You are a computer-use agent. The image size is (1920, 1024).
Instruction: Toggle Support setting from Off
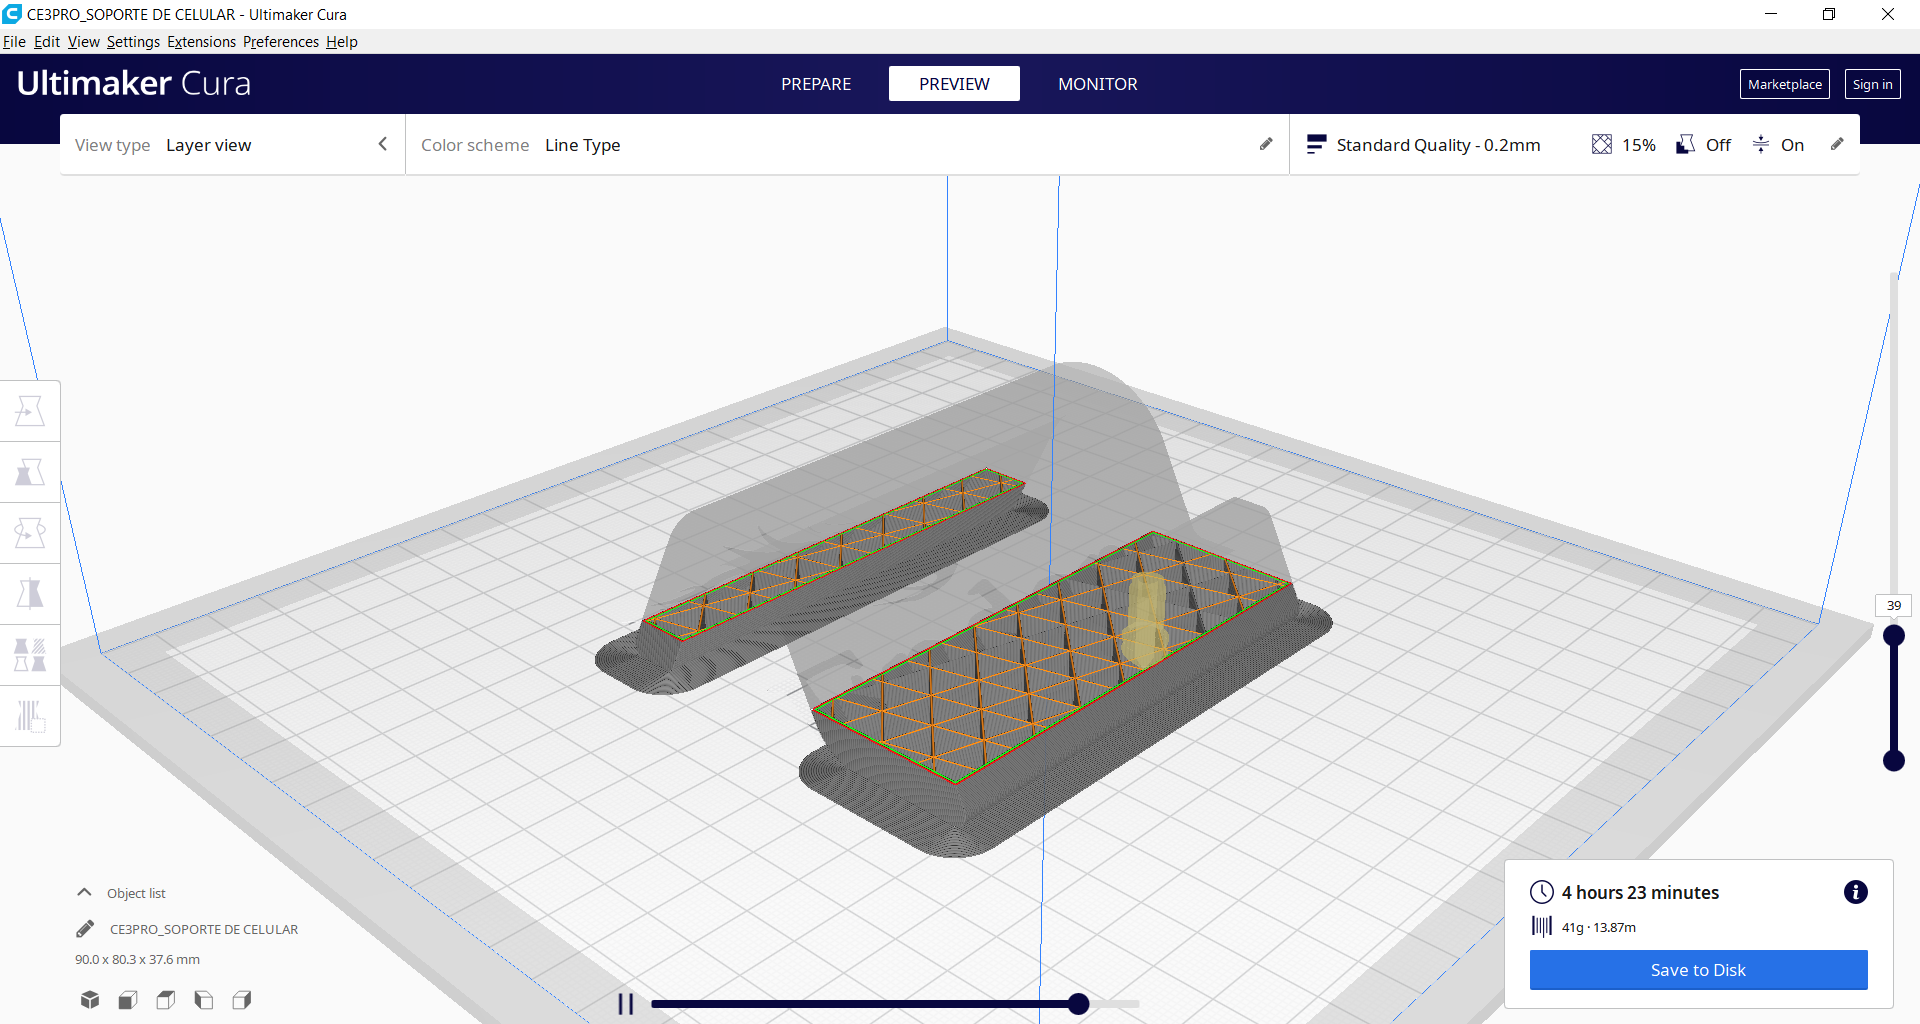1702,144
